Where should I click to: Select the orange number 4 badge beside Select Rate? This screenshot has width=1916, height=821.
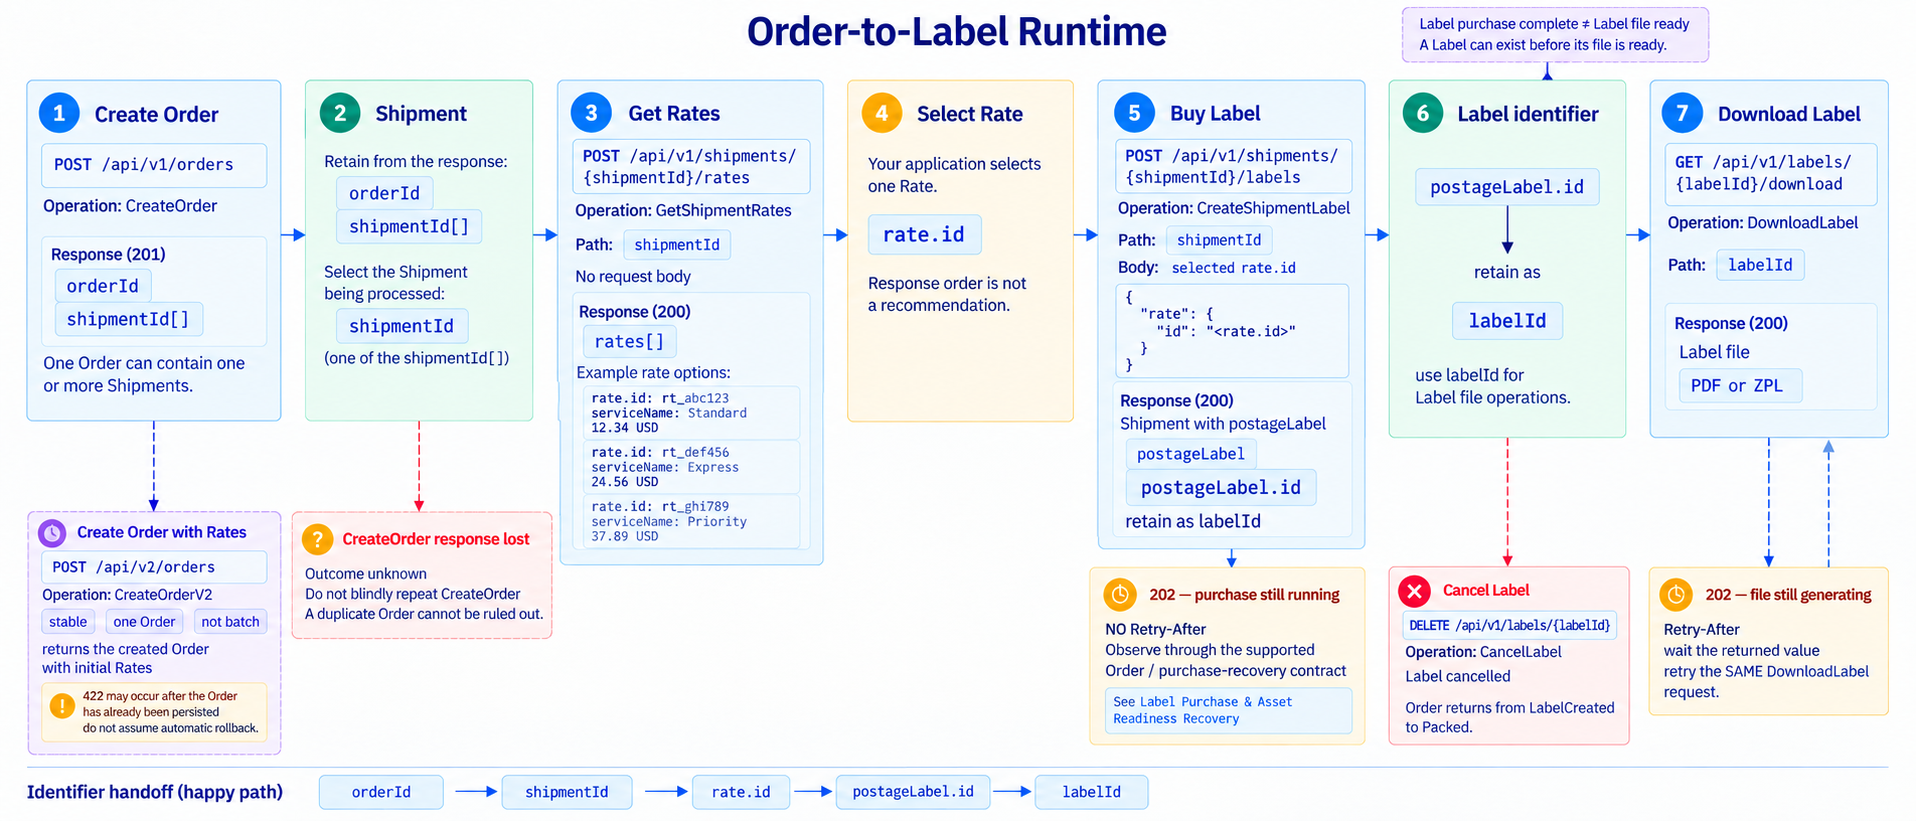click(881, 113)
